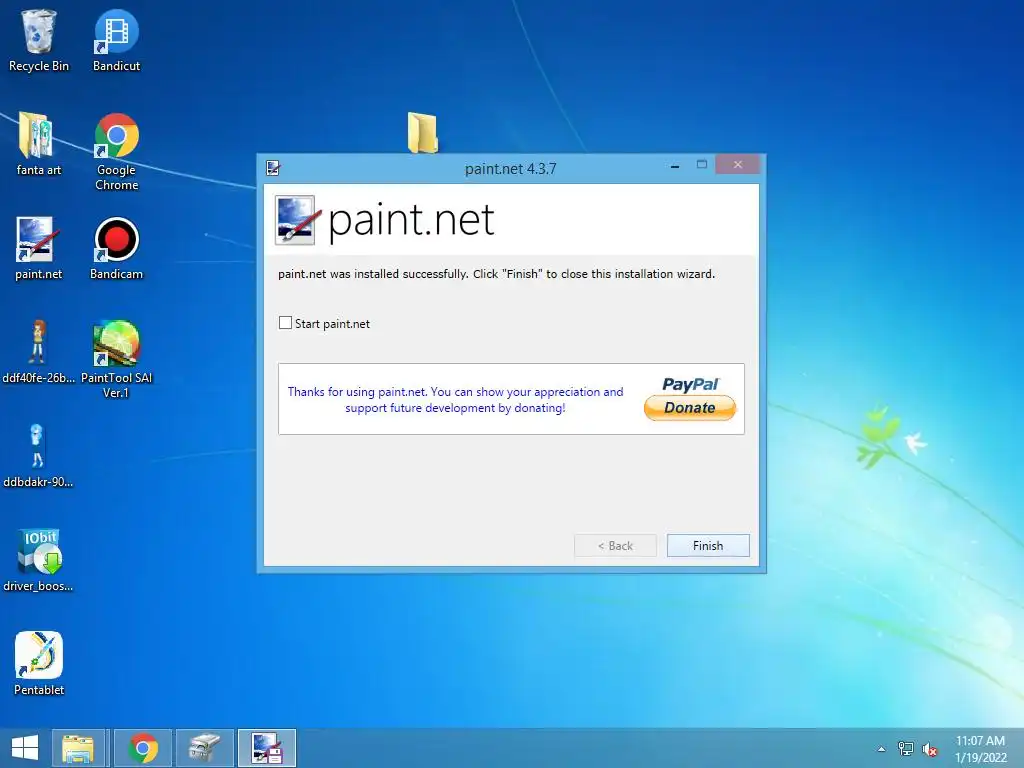This screenshot has width=1024, height=768.
Task: Select the unnamed folder behind the installer
Action: tap(423, 133)
